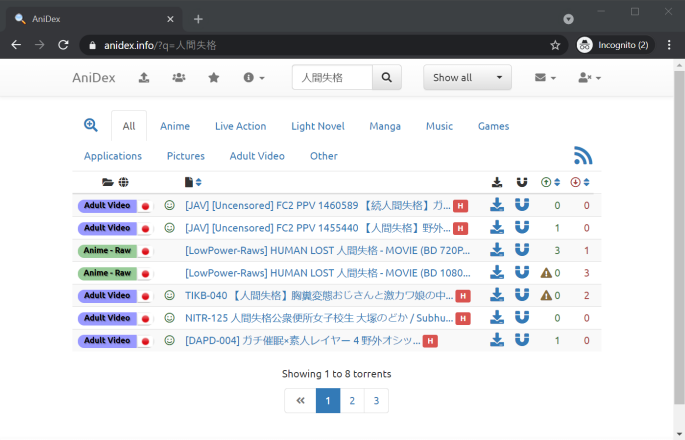Switch to the Manga tab

pyautogui.click(x=385, y=126)
